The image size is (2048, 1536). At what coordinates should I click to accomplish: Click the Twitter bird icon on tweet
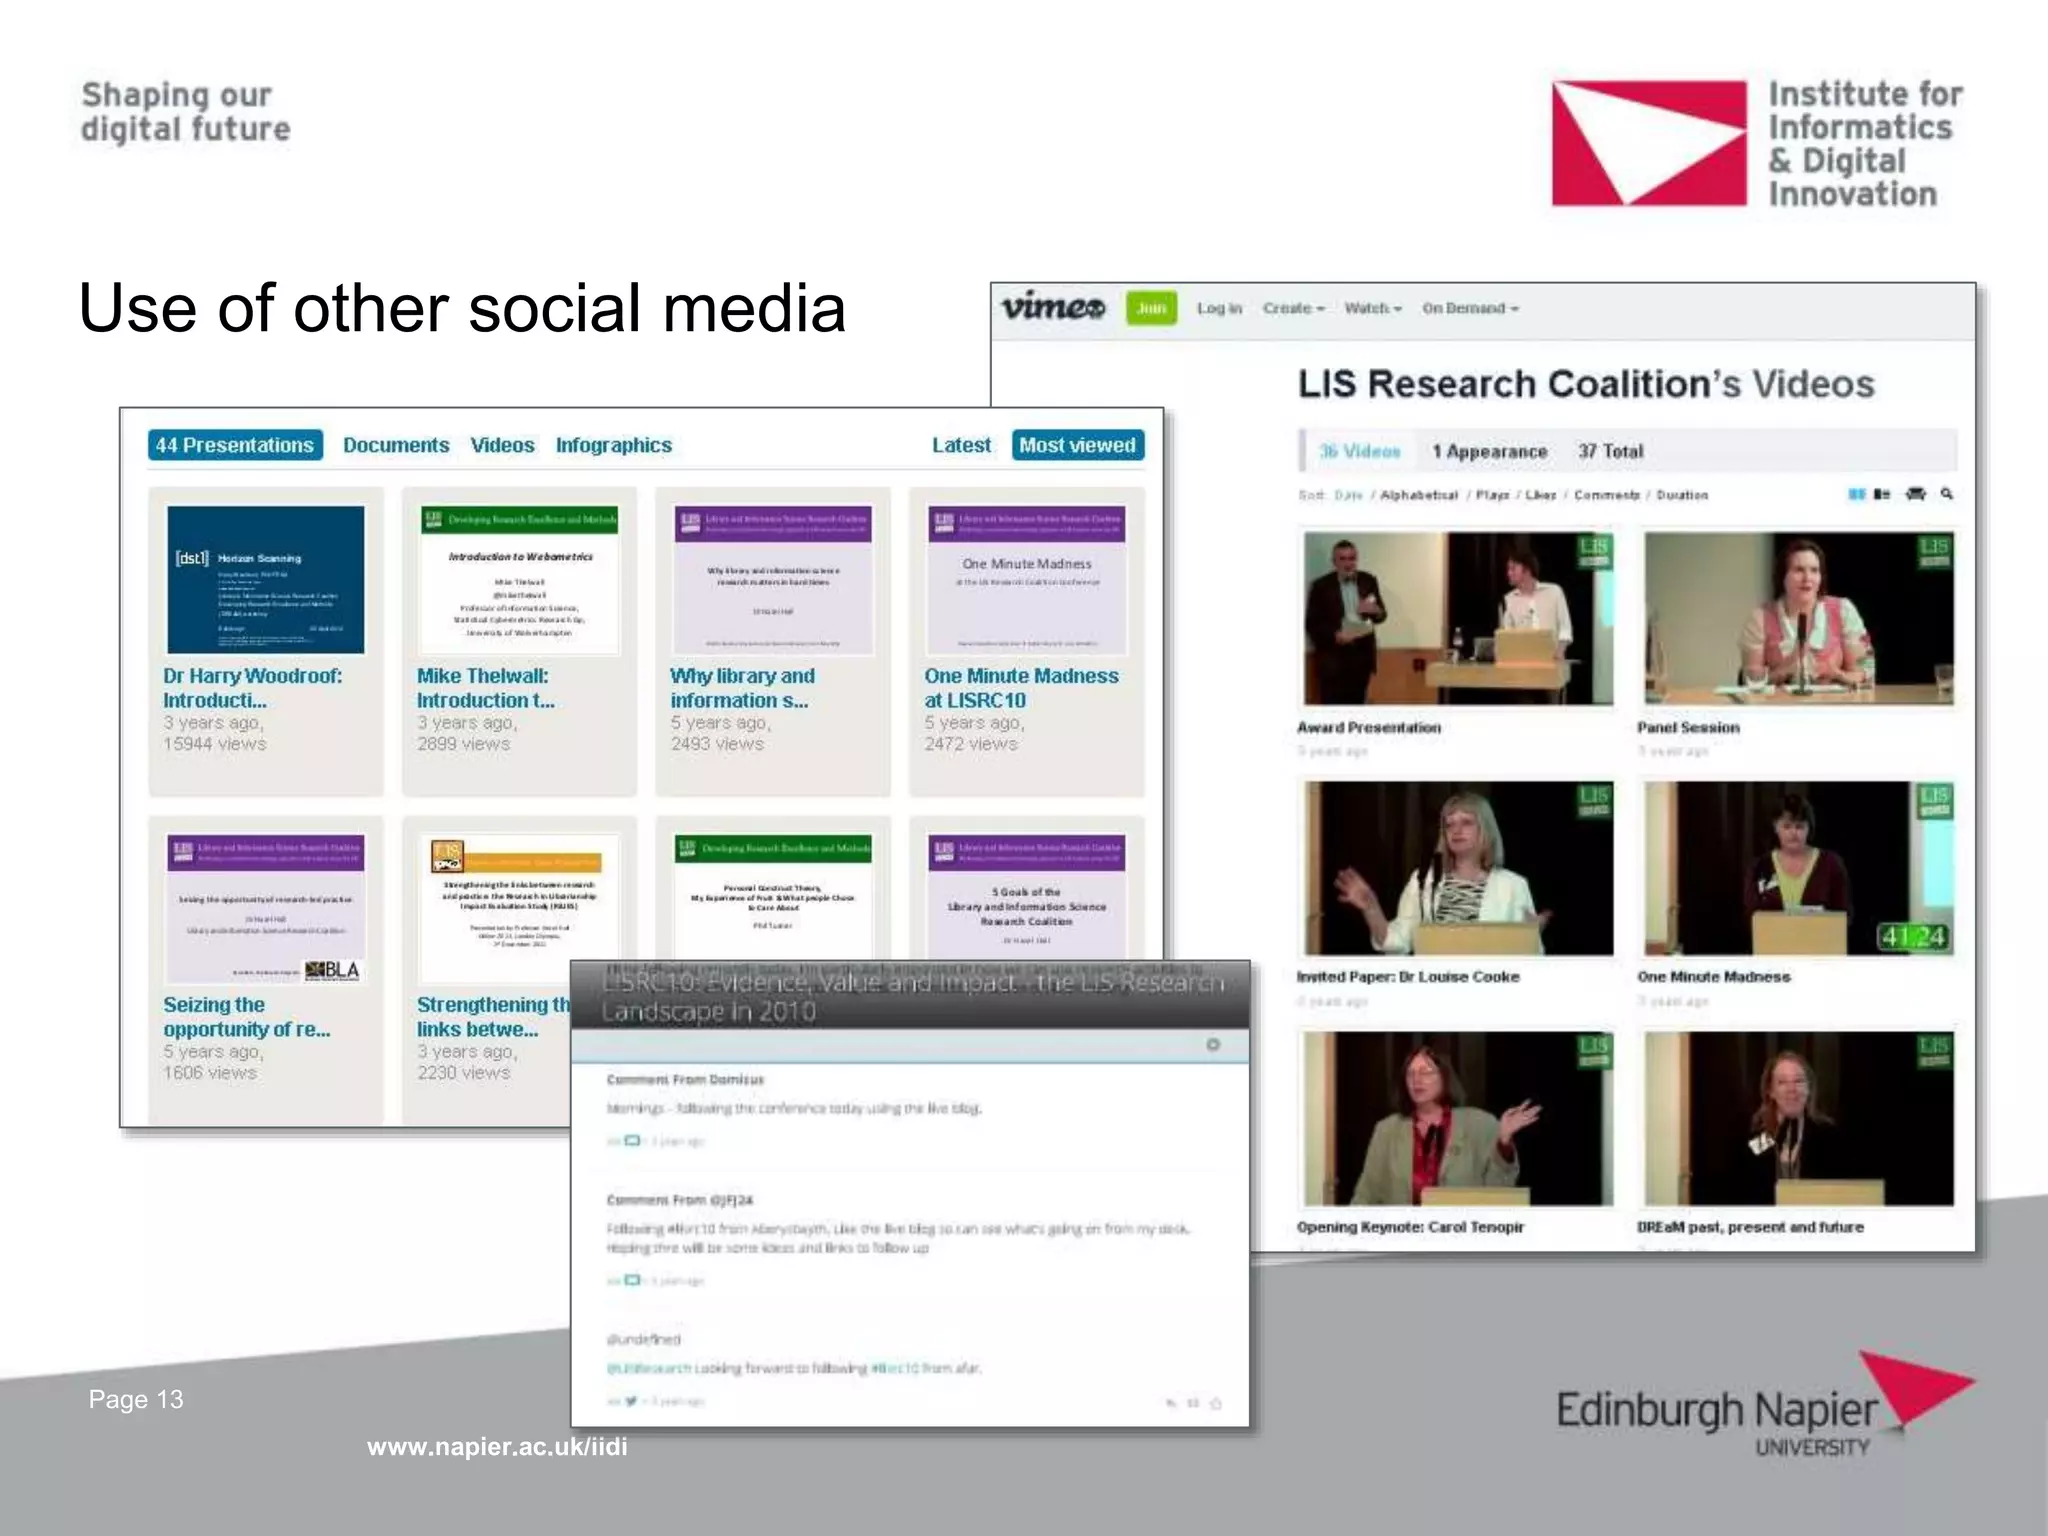tap(631, 1401)
